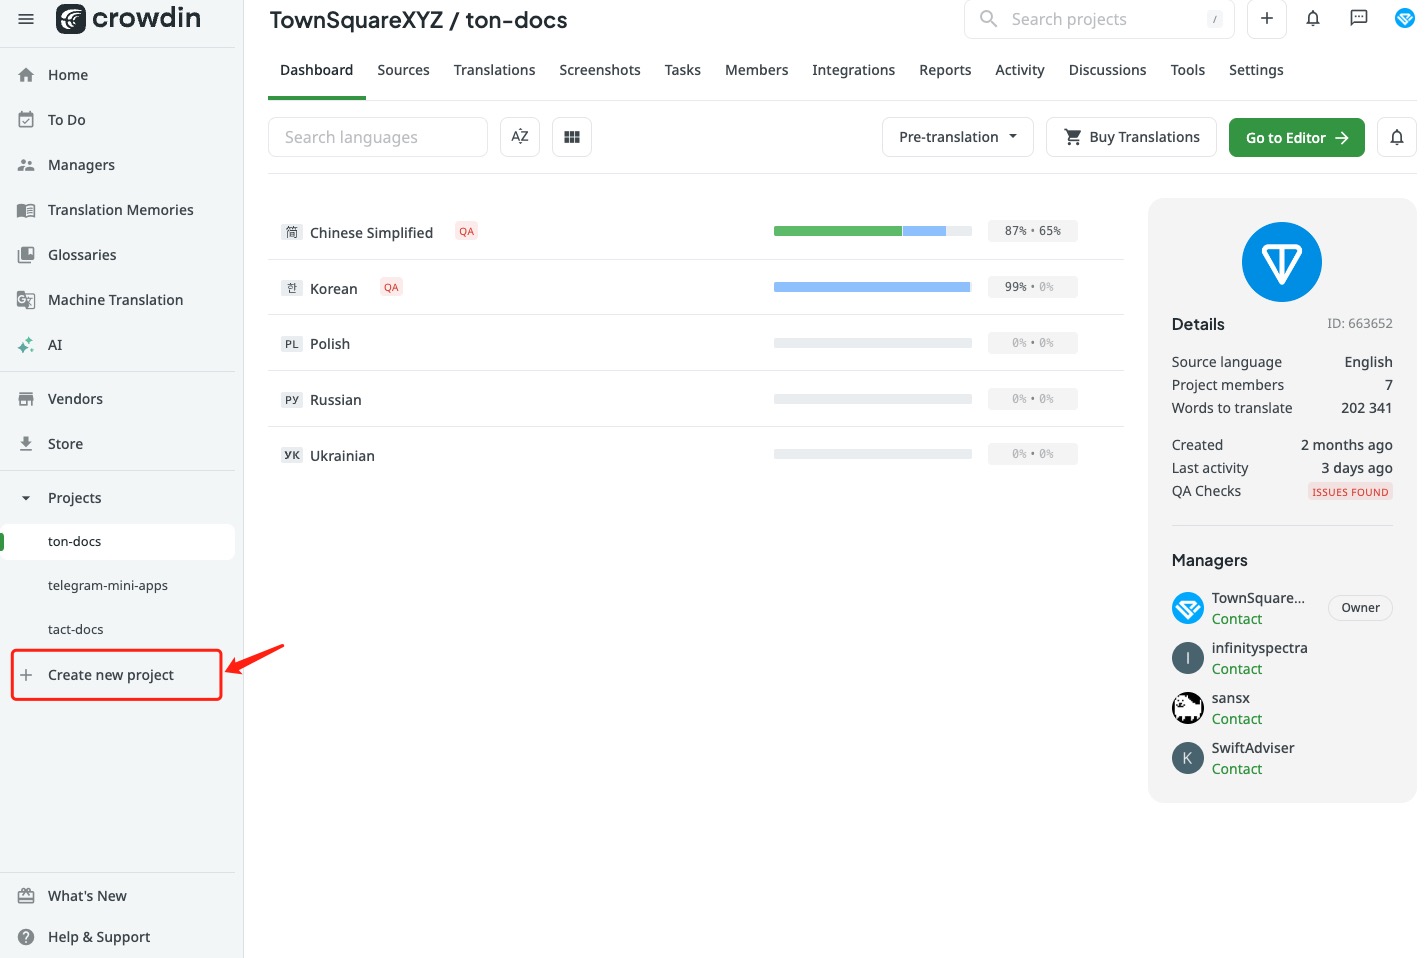The height and width of the screenshot is (958, 1427).
Task: Click the Crowdin logo
Action: click(x=128, y=19)
